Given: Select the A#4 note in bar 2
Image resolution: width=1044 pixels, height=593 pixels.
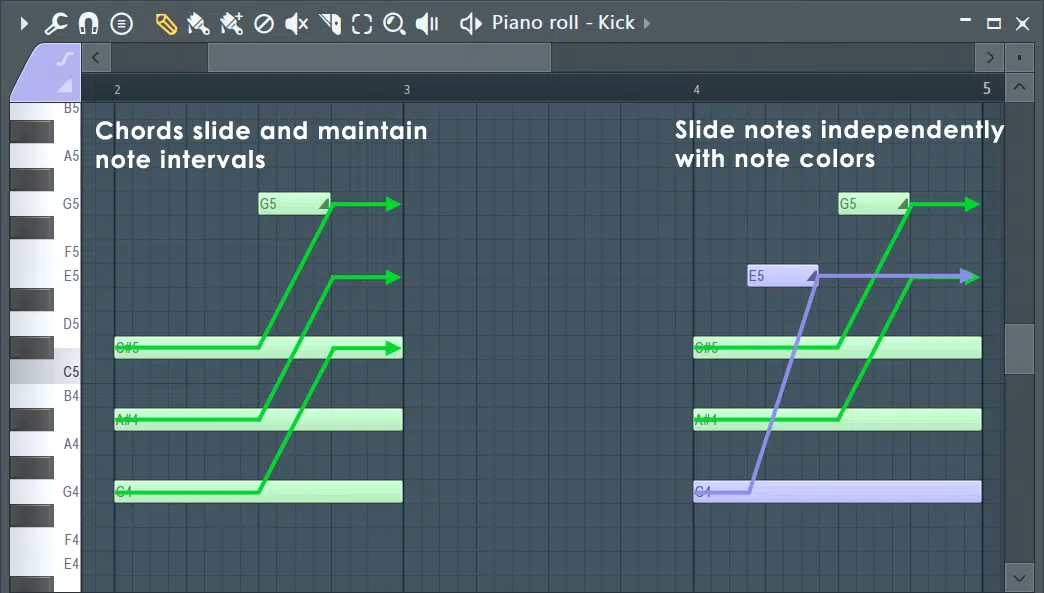Looking at the screenshot, I should click(258, 419).
